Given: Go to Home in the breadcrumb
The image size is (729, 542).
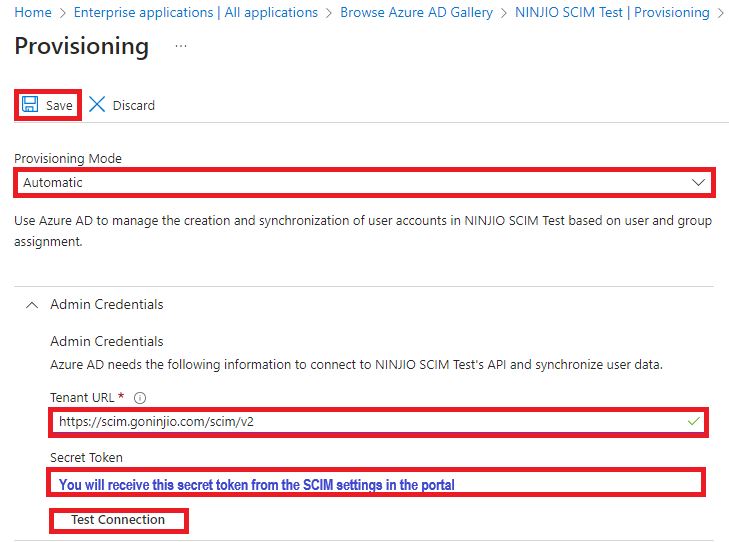Looking at the screenshot, I should pos(33,13).
